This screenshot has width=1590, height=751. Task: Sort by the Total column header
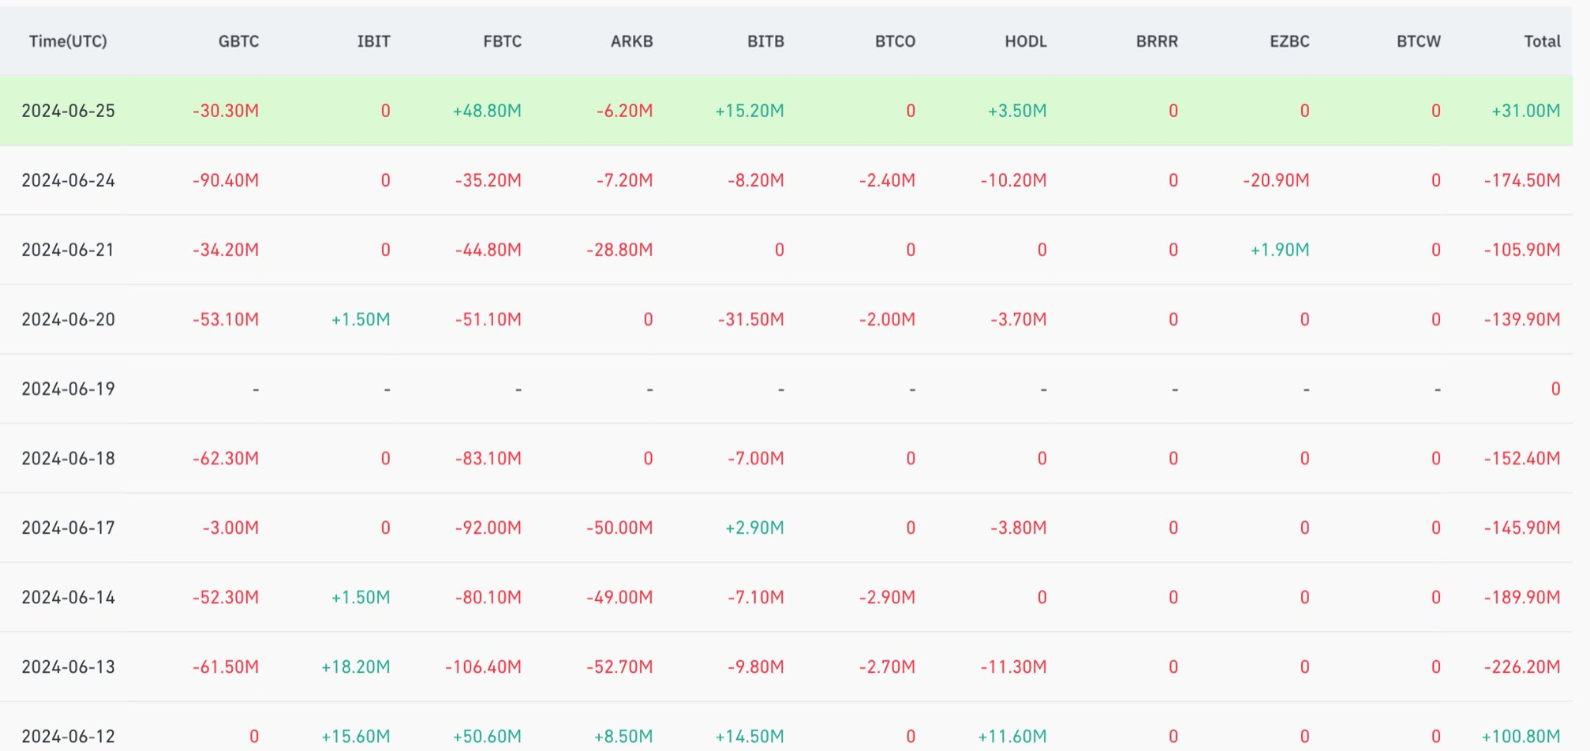pyautogui.click(x=1541, y=41)
